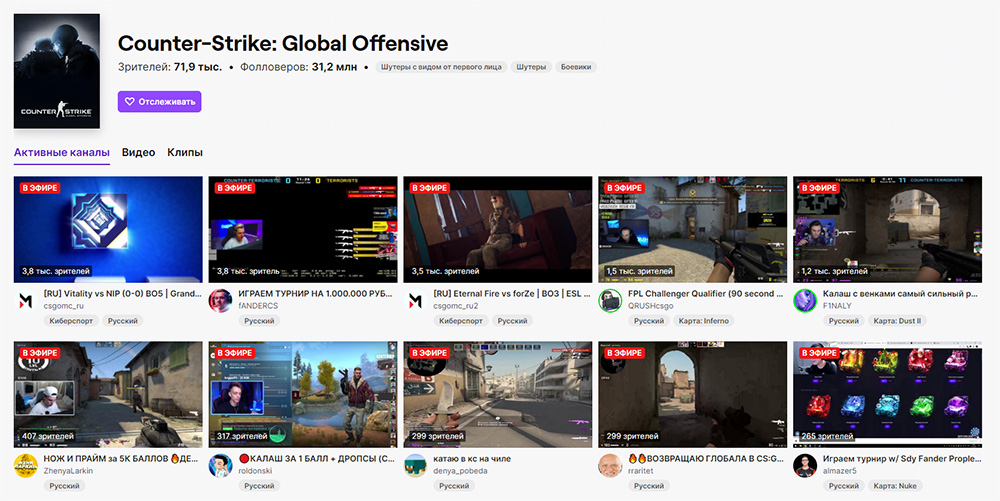Open roldonski channel avatar
This screenshot has width=1000, height=501.
220,465
